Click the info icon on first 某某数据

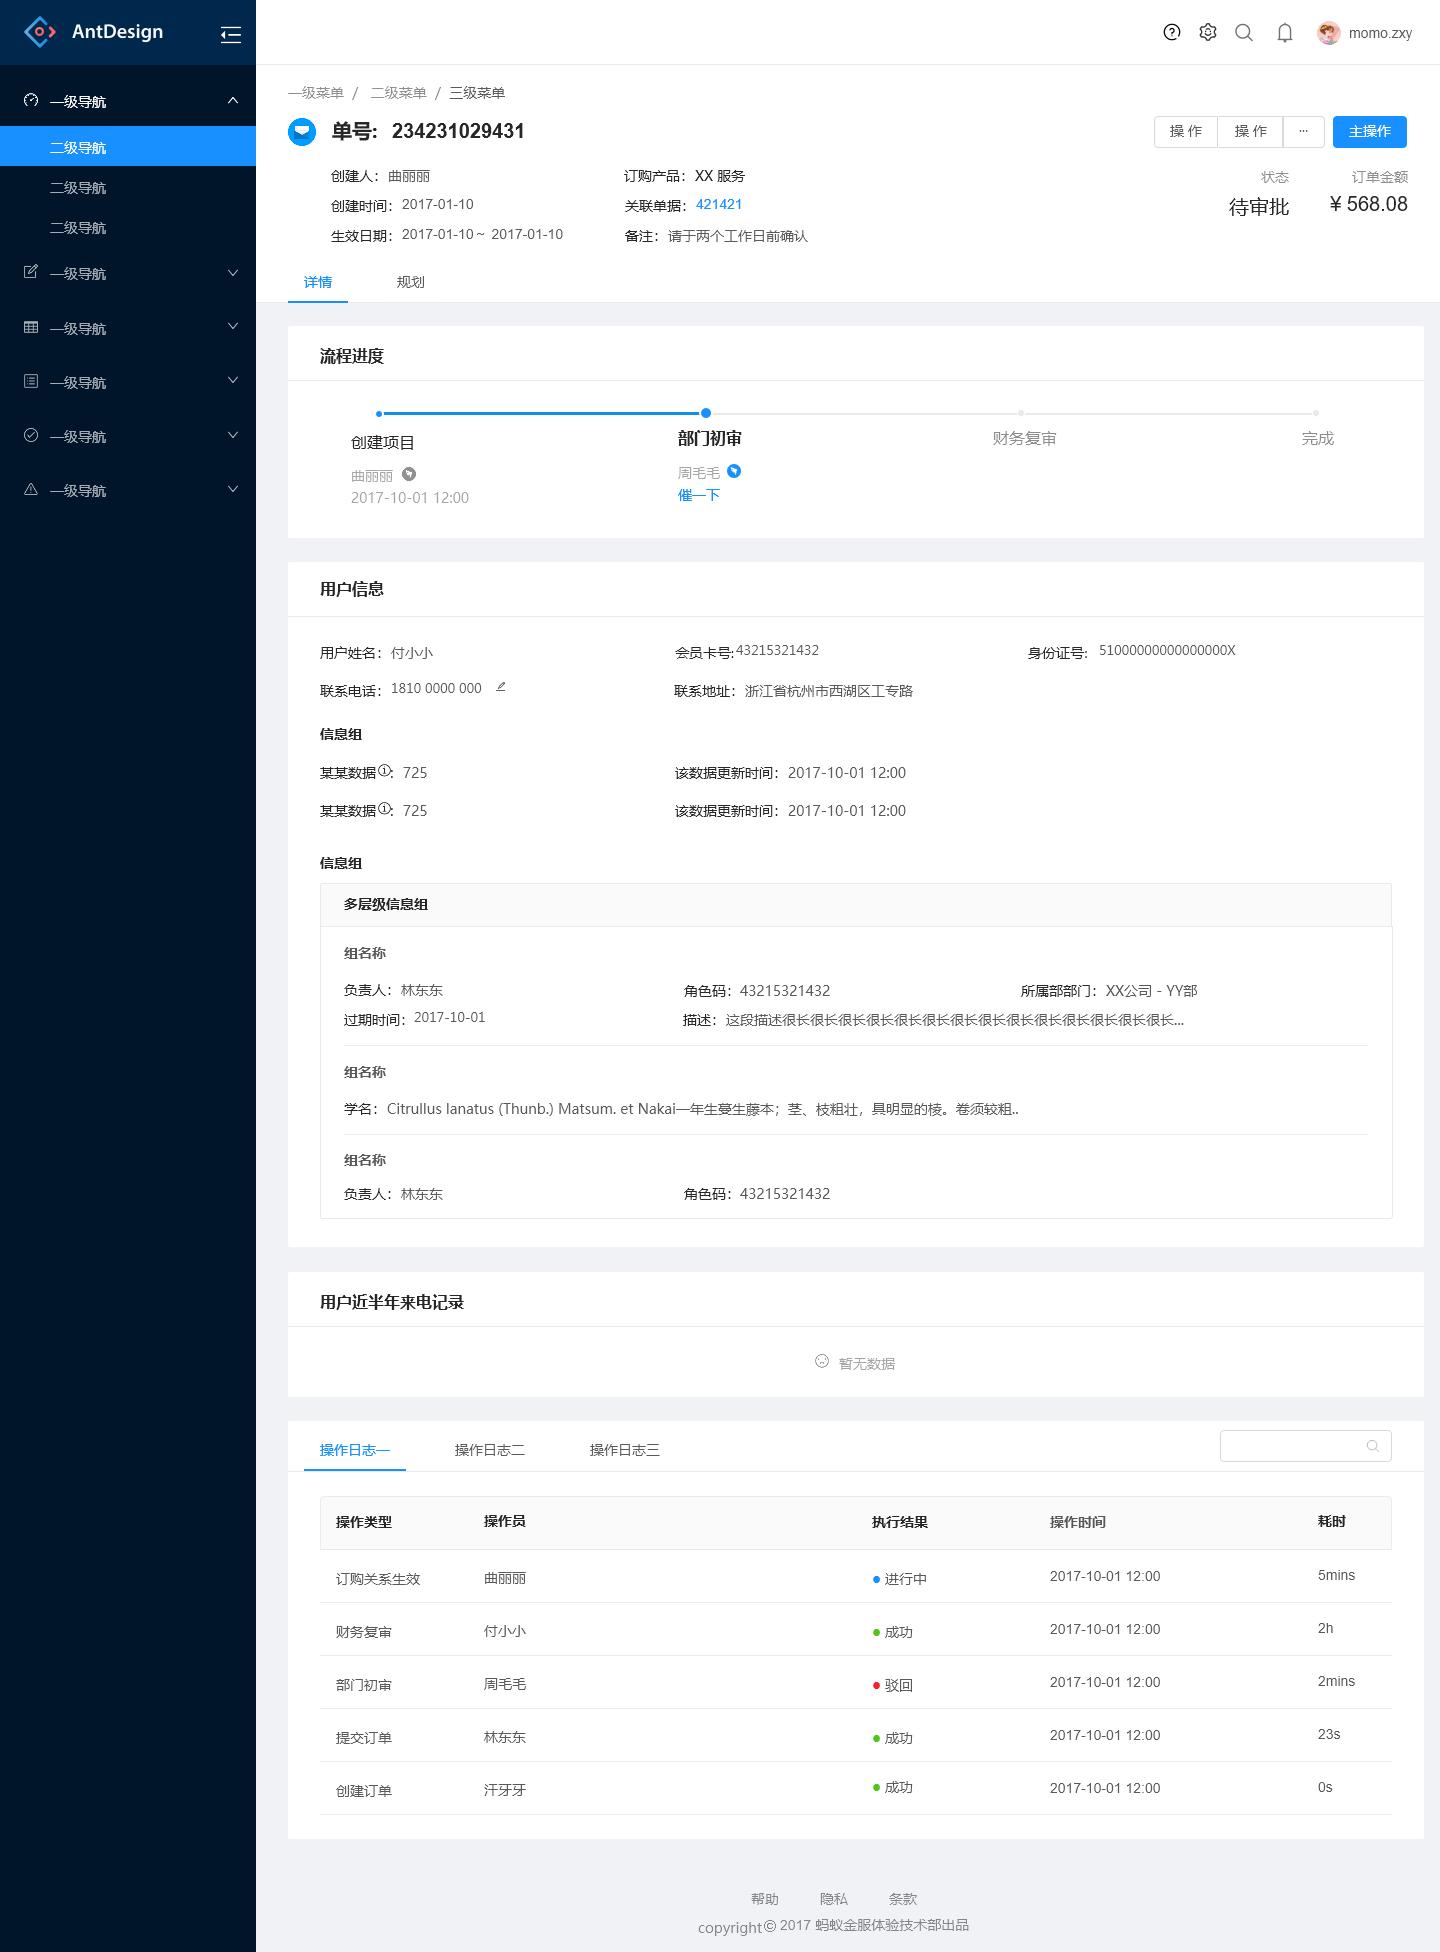point(384,770)
